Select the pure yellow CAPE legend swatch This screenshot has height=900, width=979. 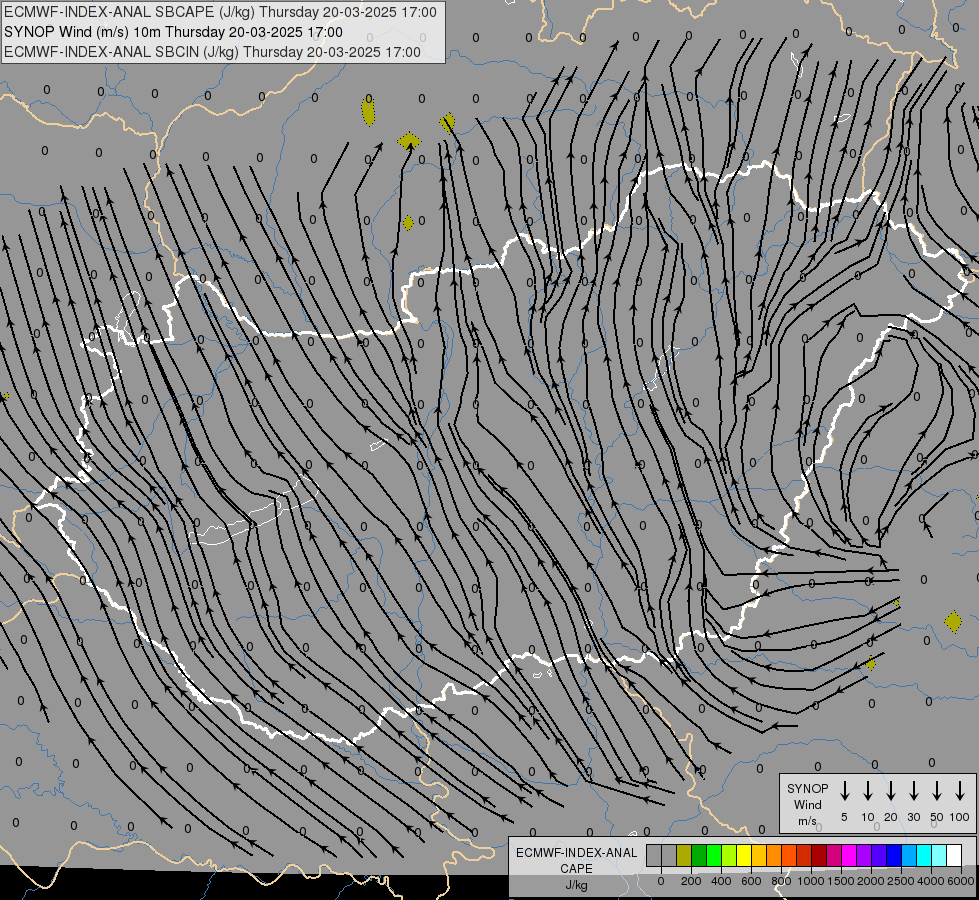[x=744, y=855]
